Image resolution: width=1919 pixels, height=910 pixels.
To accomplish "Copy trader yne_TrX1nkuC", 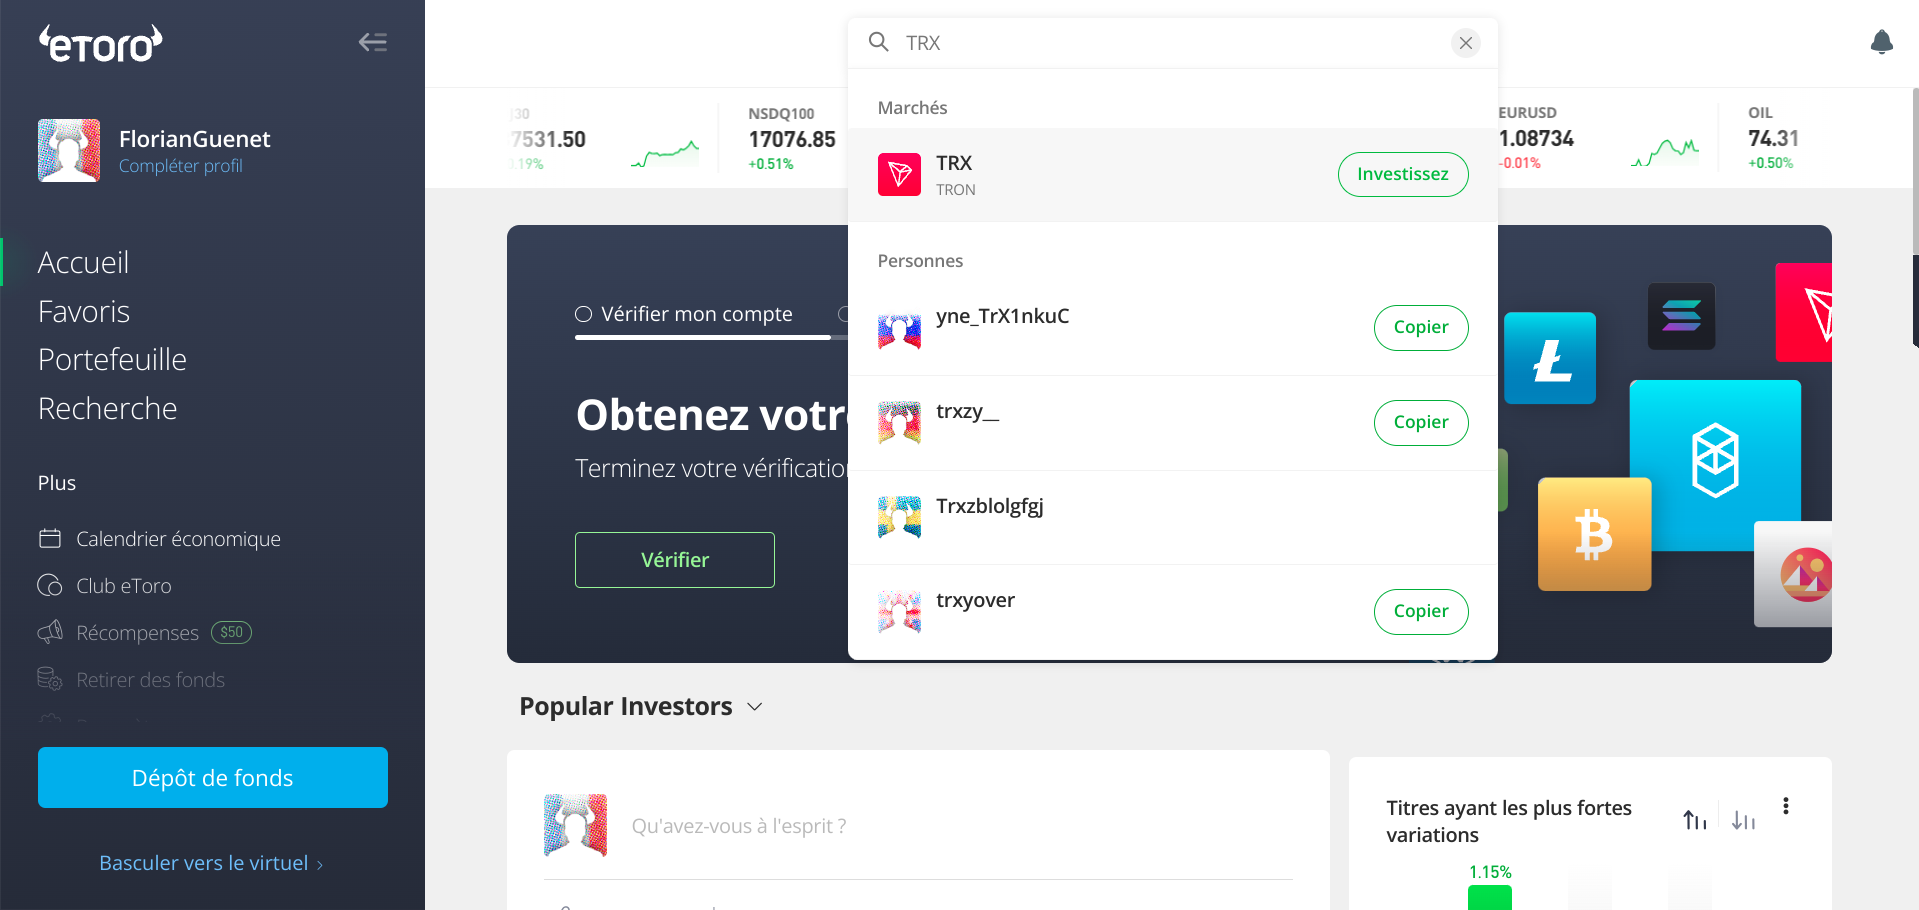I will click(1421, 327).
